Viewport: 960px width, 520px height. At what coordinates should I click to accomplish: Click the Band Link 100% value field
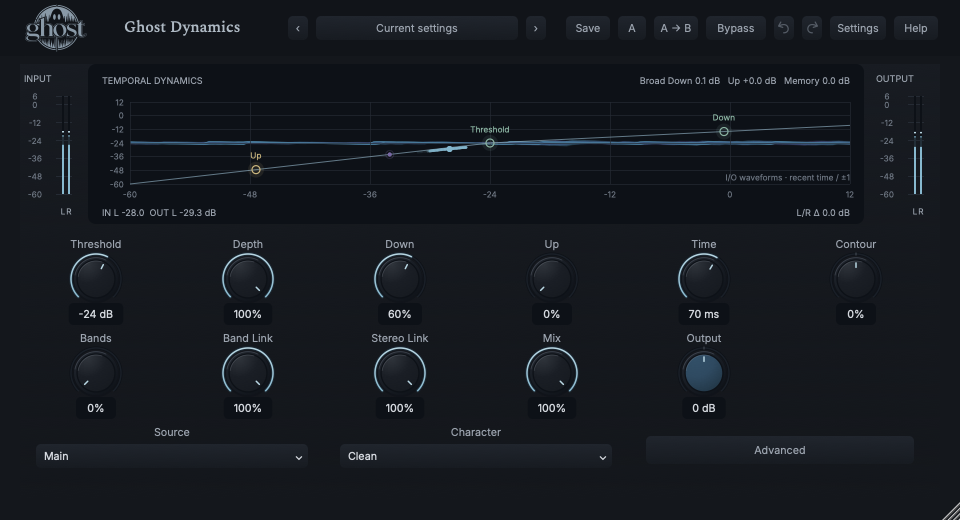pyautogui.click(x=247, y=409)
